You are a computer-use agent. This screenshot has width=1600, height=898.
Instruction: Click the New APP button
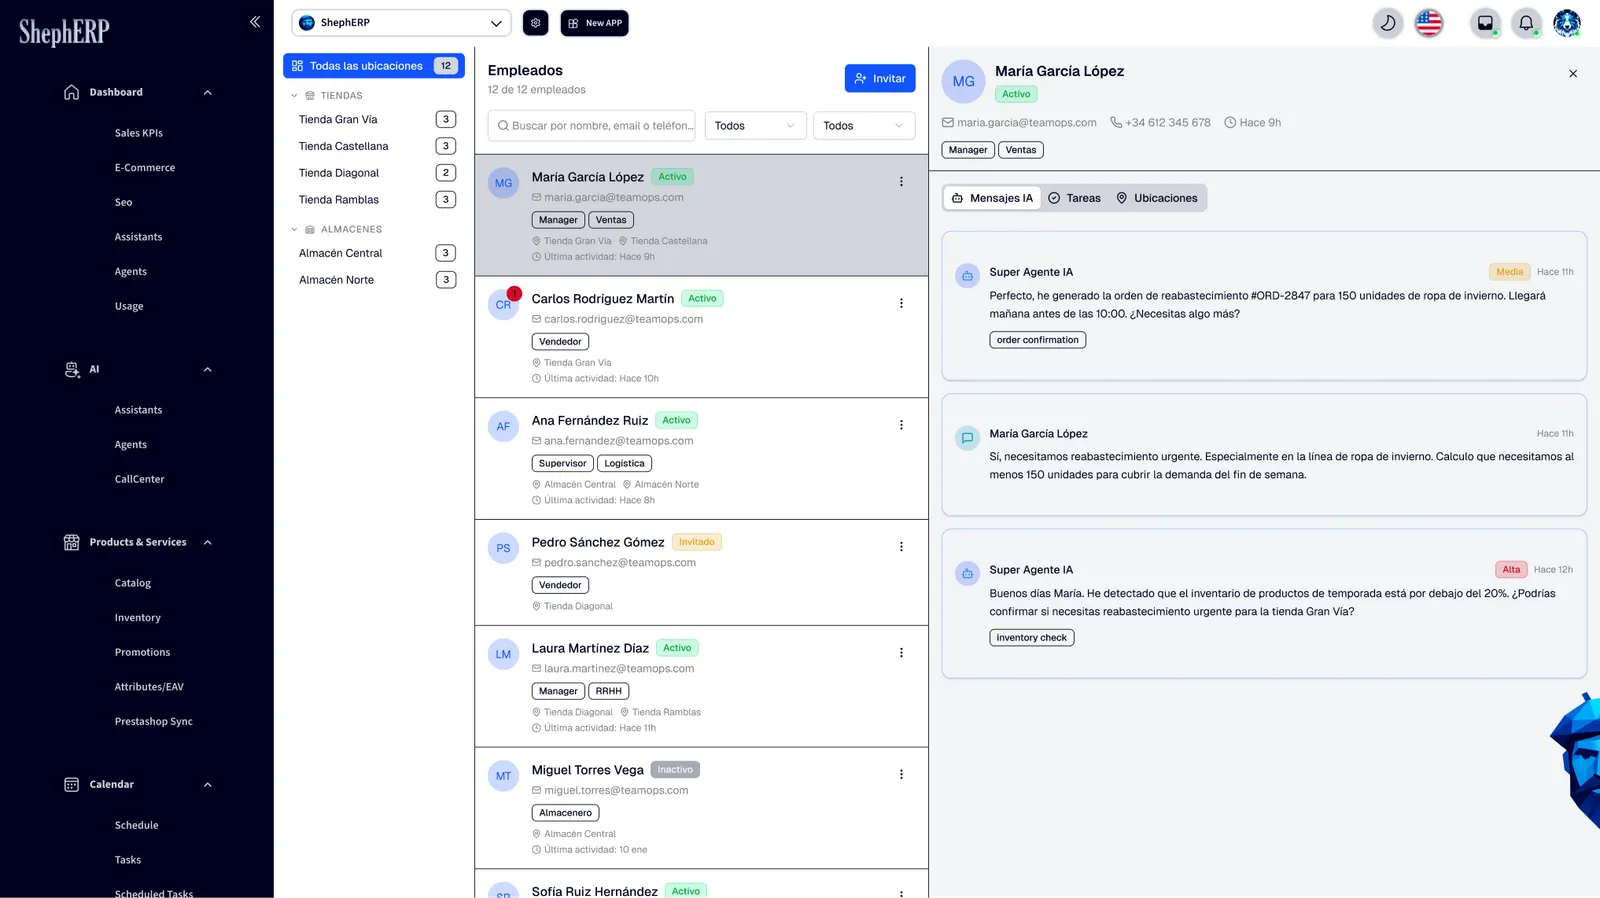coord(595,23)
